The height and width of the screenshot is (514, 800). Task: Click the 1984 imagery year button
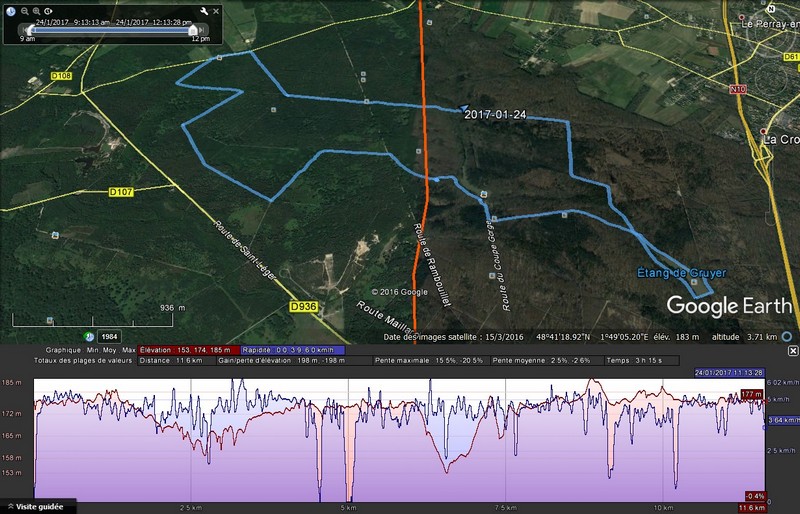109,337
